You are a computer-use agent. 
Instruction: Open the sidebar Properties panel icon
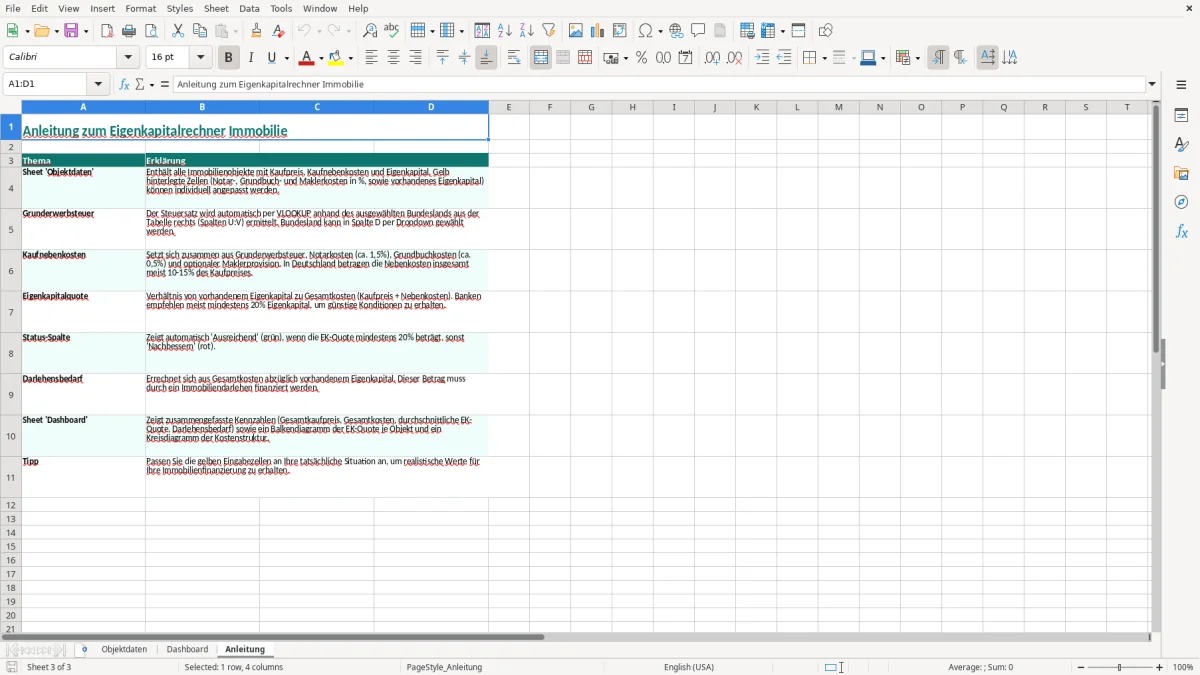coord(1181,116)
